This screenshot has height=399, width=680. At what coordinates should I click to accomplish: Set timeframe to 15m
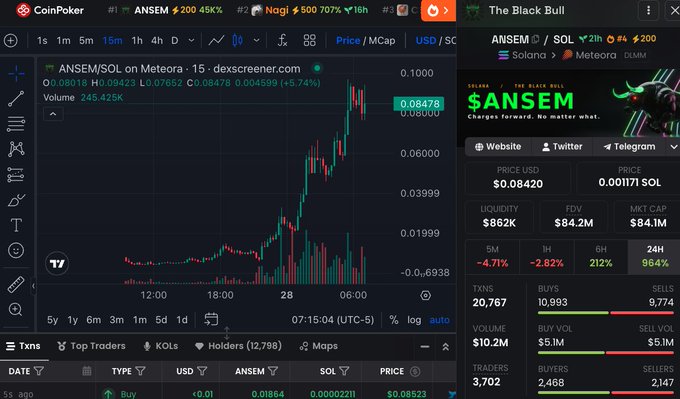click(112, 41)
